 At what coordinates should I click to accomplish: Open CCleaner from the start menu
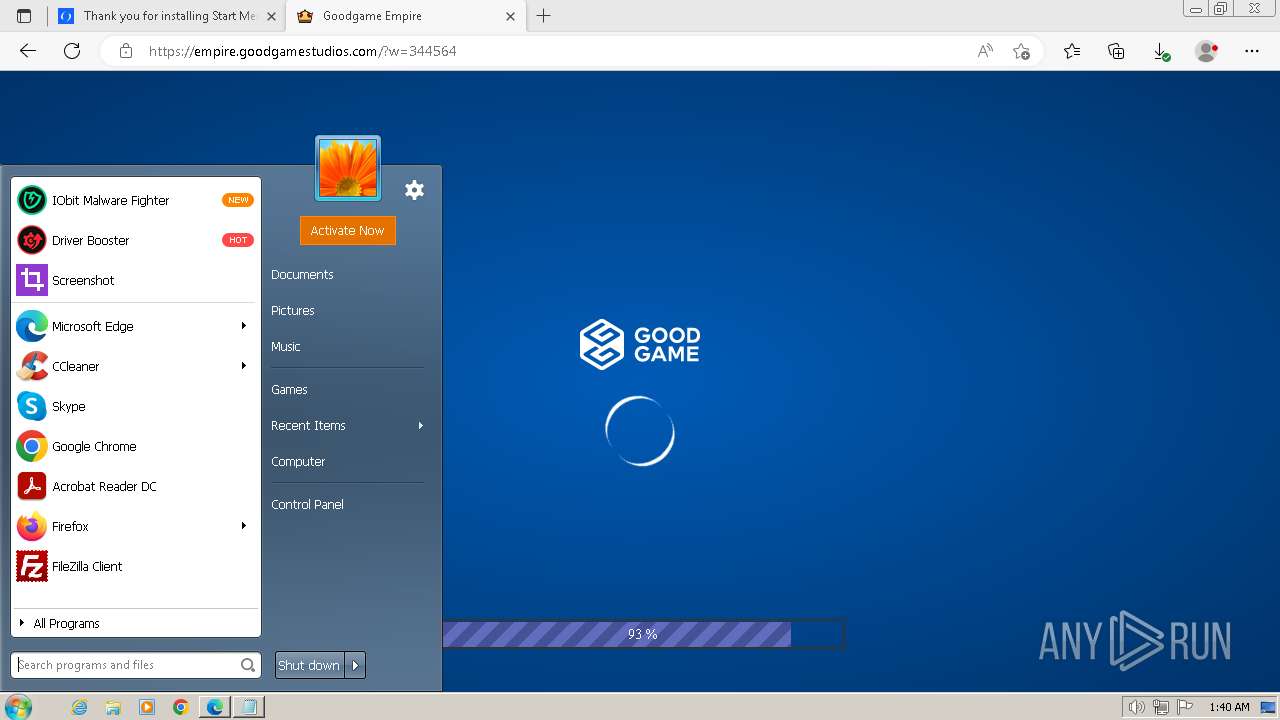[x=136, y=366]
